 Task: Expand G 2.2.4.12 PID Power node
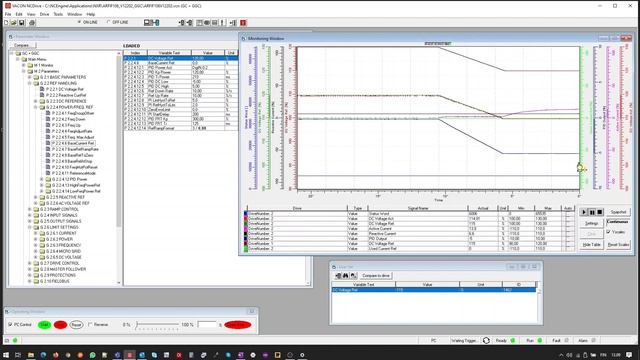click(42, 179)
